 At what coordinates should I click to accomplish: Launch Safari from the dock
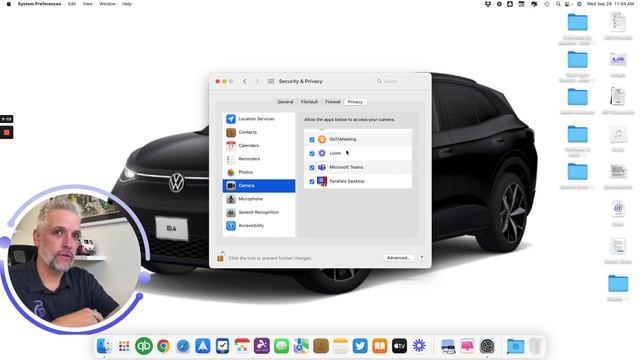[x=183, y=346]
